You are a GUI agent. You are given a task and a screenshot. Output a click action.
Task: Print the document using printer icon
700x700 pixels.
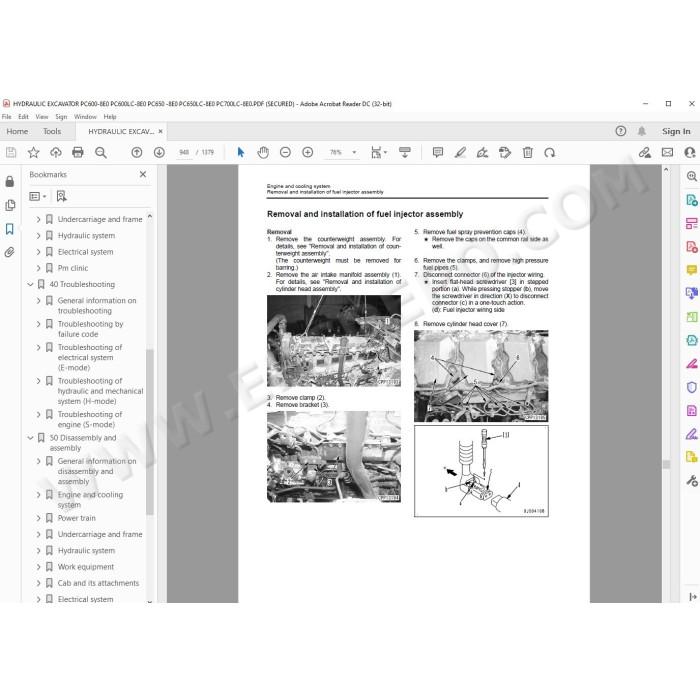[x=78, y=153]
